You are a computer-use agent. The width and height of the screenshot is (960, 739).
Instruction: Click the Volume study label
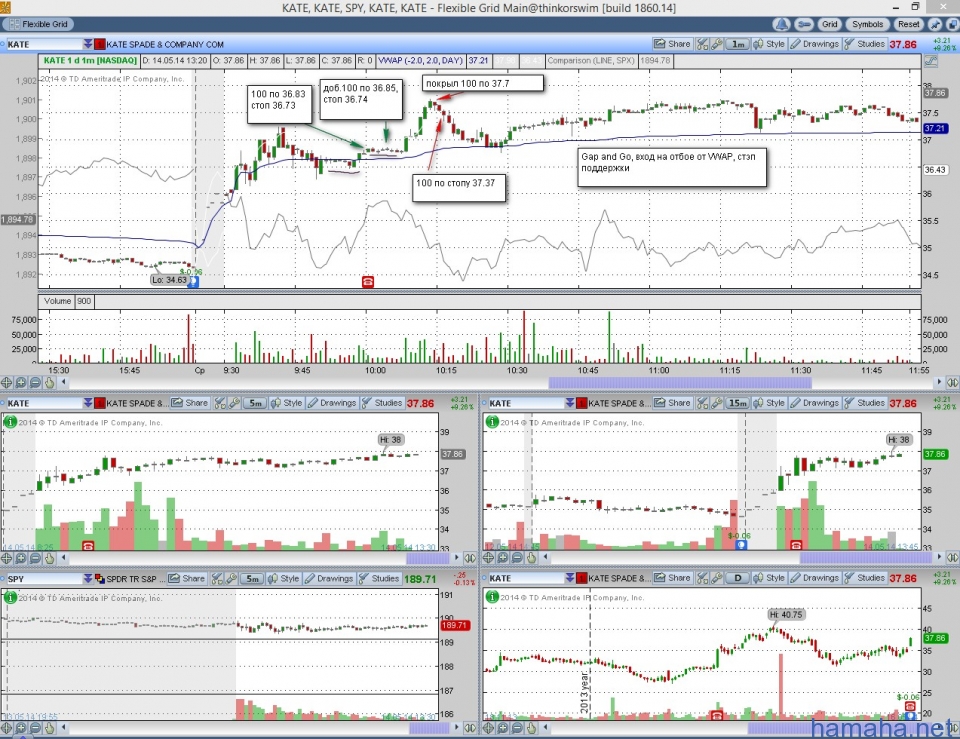pyautogui.click(x=58, y=301)
